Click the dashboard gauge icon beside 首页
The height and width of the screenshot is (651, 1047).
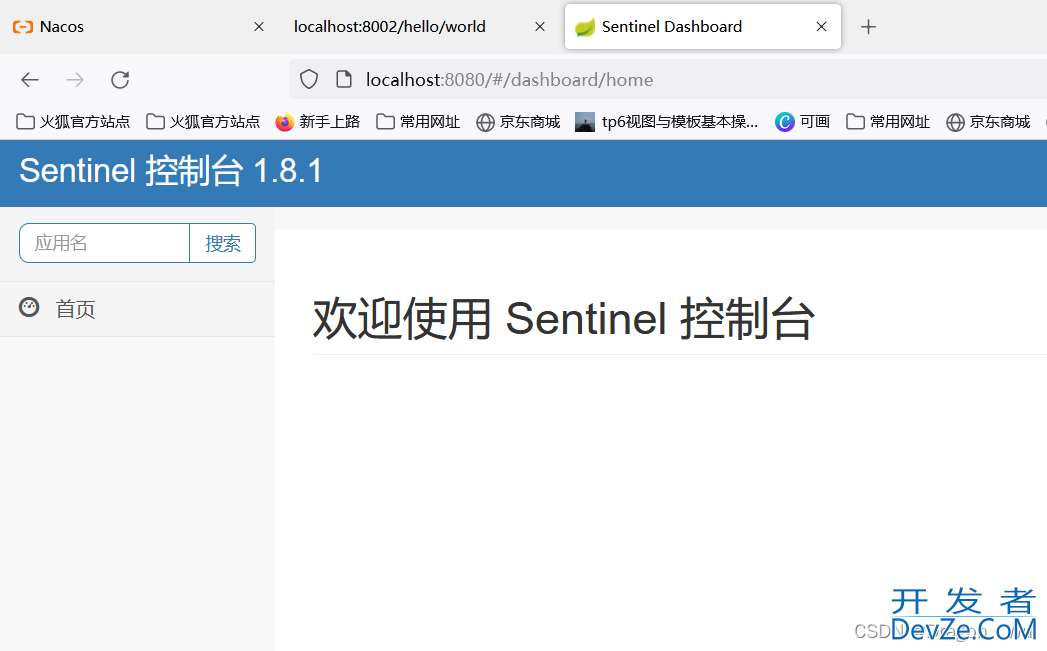coord(29,307)
